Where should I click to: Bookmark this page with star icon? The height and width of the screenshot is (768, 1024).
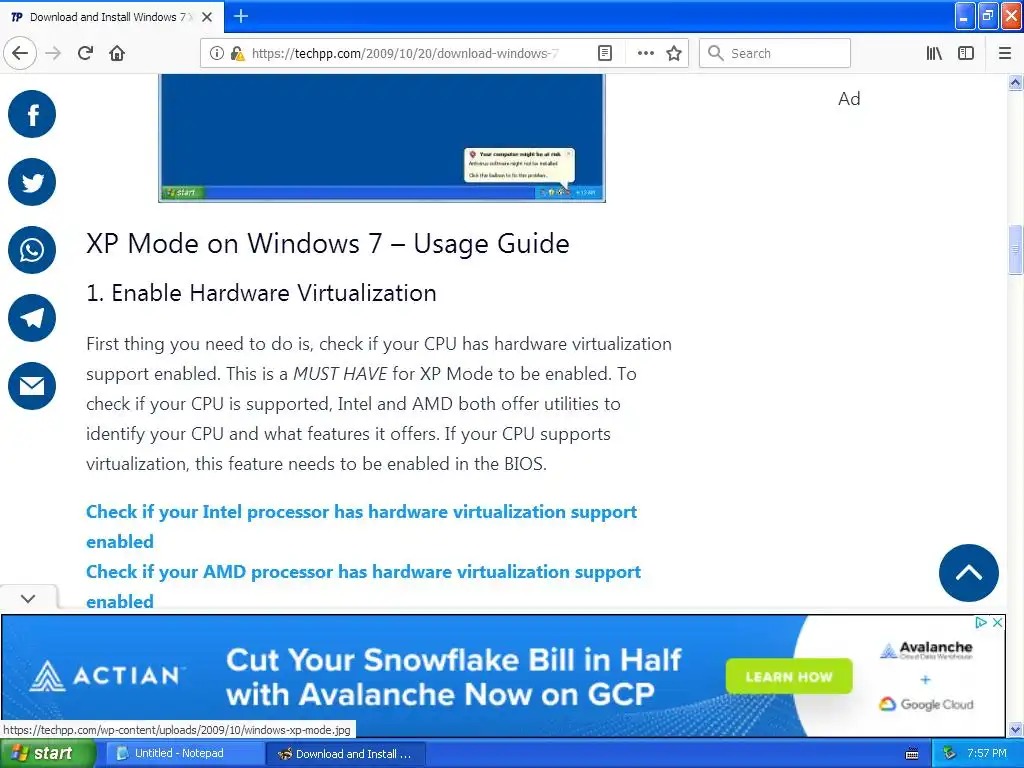[x=674, y=54]
